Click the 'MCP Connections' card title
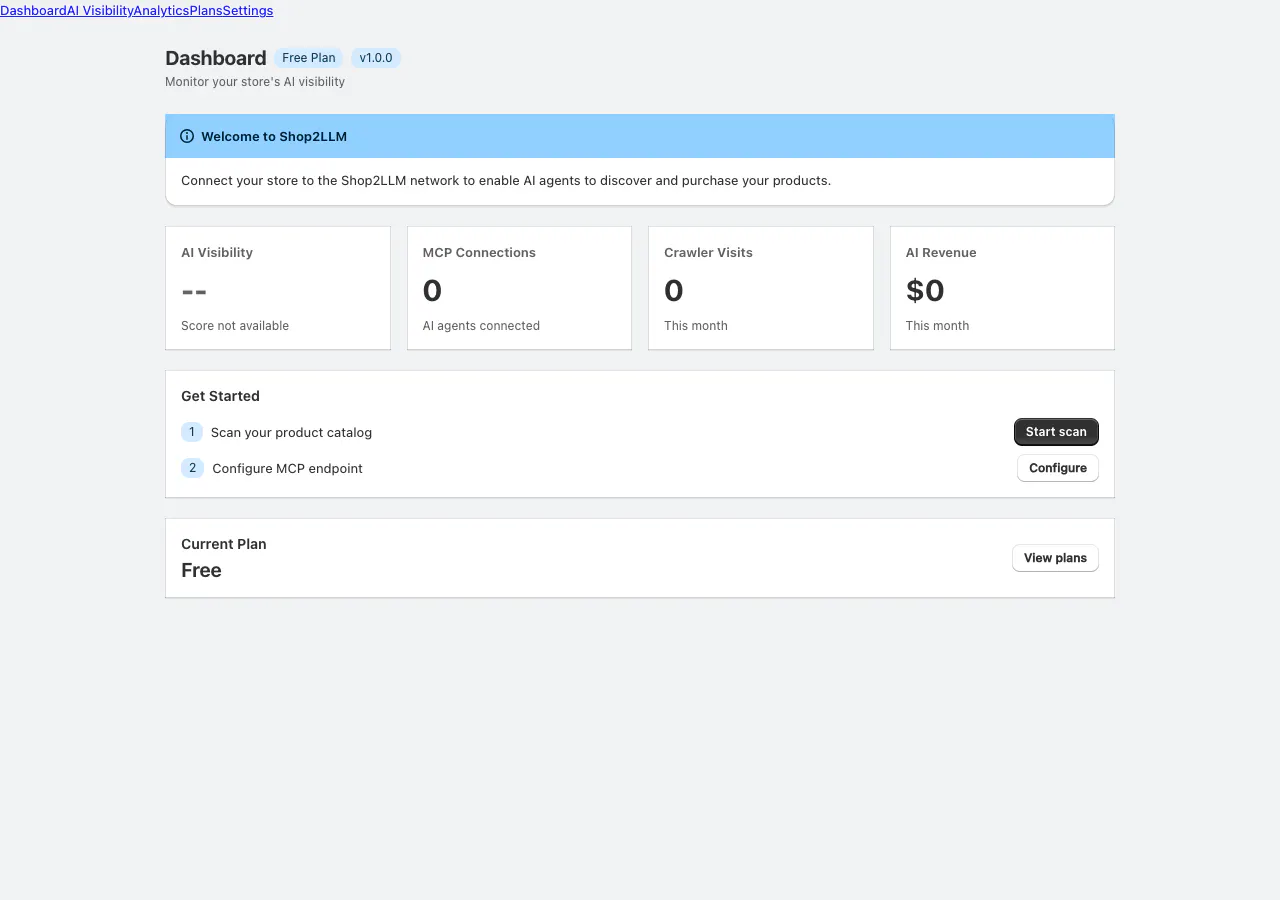The height and width of the screenshot is (900, 1280). (479, 252)
